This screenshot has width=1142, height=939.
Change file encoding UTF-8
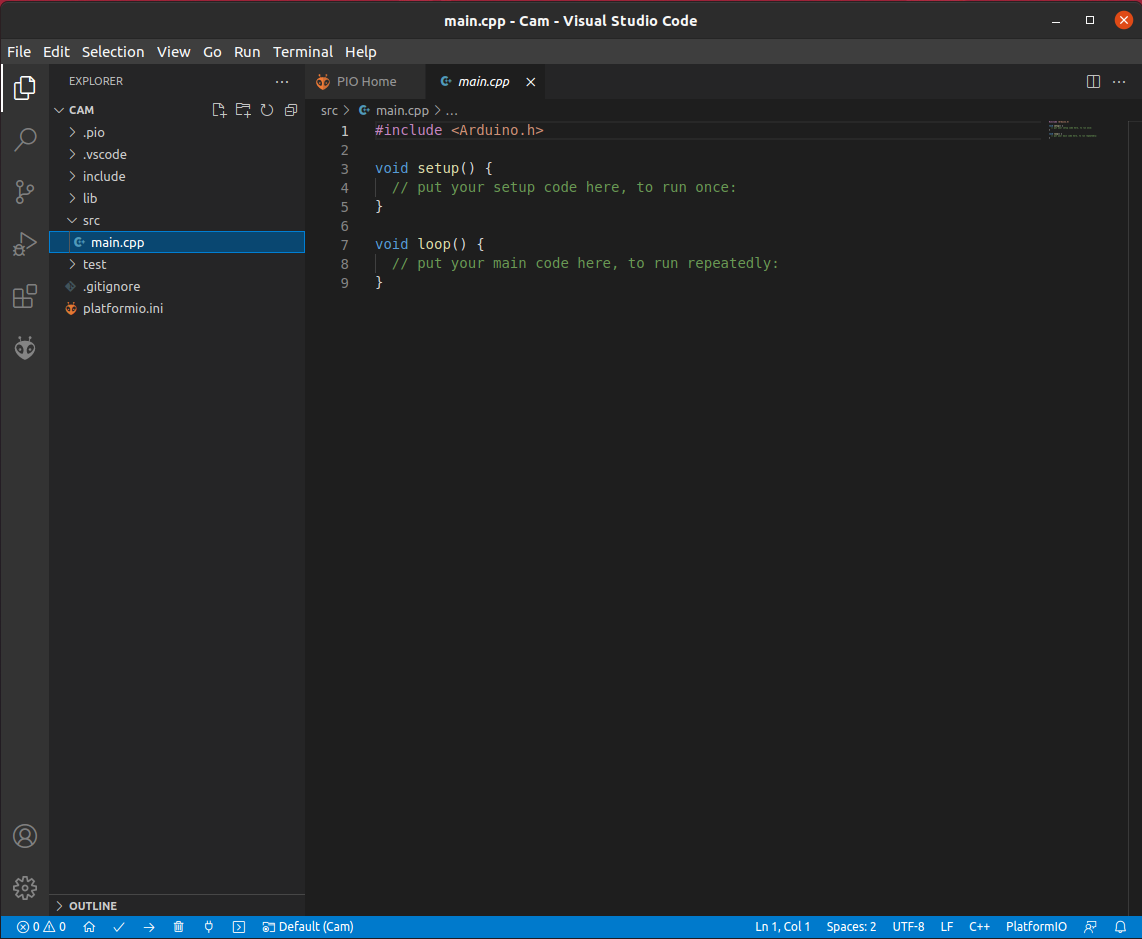click(908, 927)
